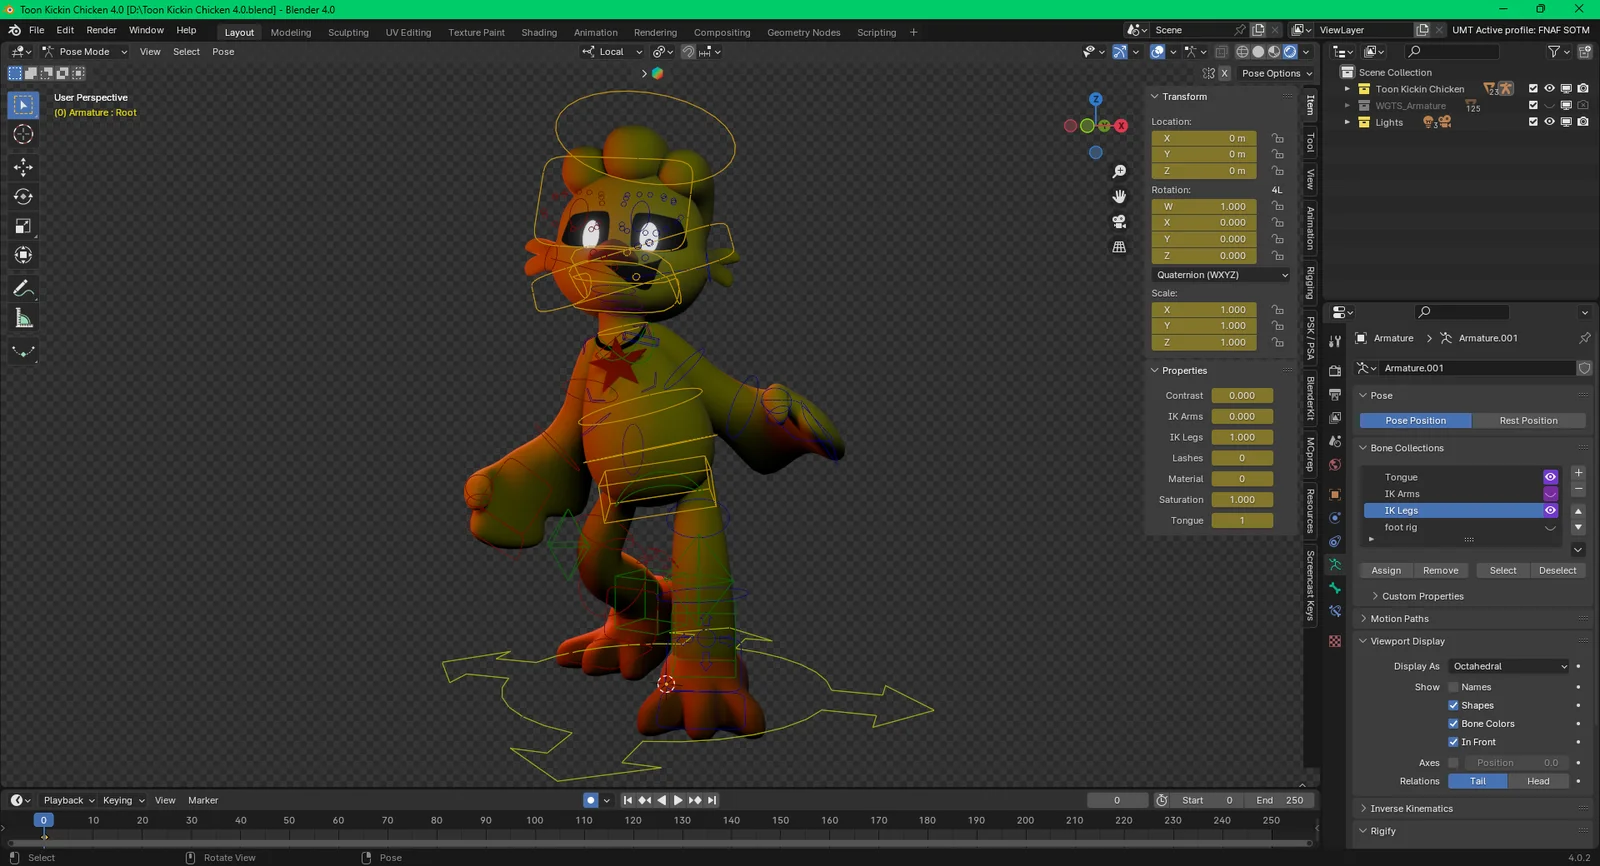Viewport: 1600px width, 866px height.
Task: Open the Bone Constraints properties tab icon
Action: tap(1335, 611)
